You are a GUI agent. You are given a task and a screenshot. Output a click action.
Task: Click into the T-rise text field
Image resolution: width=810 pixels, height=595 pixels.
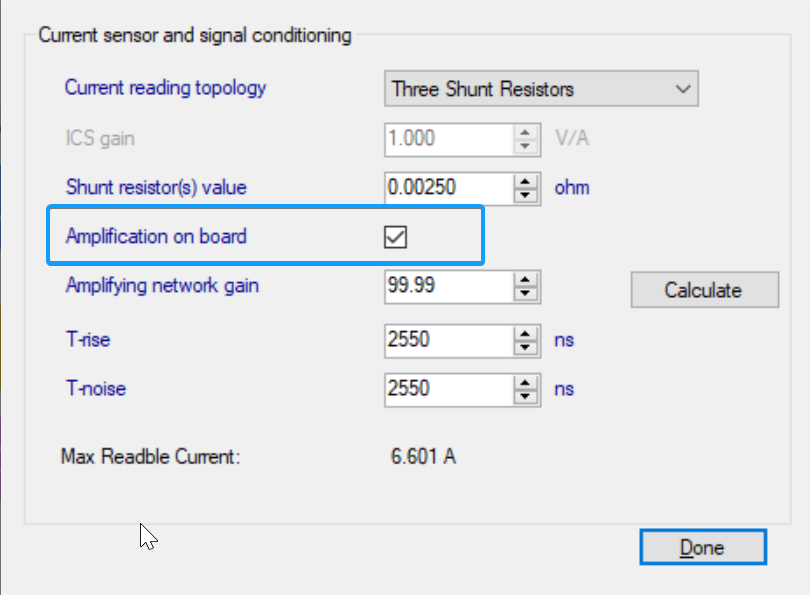(448, 340)
